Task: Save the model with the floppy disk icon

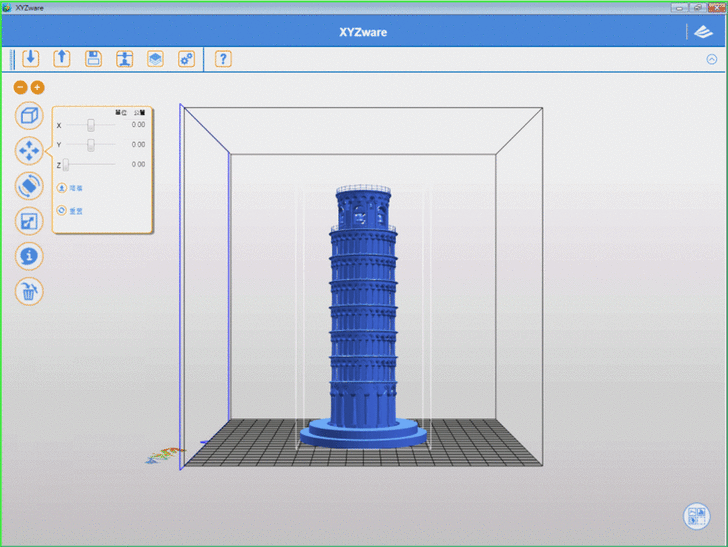Action: [93, 58]
